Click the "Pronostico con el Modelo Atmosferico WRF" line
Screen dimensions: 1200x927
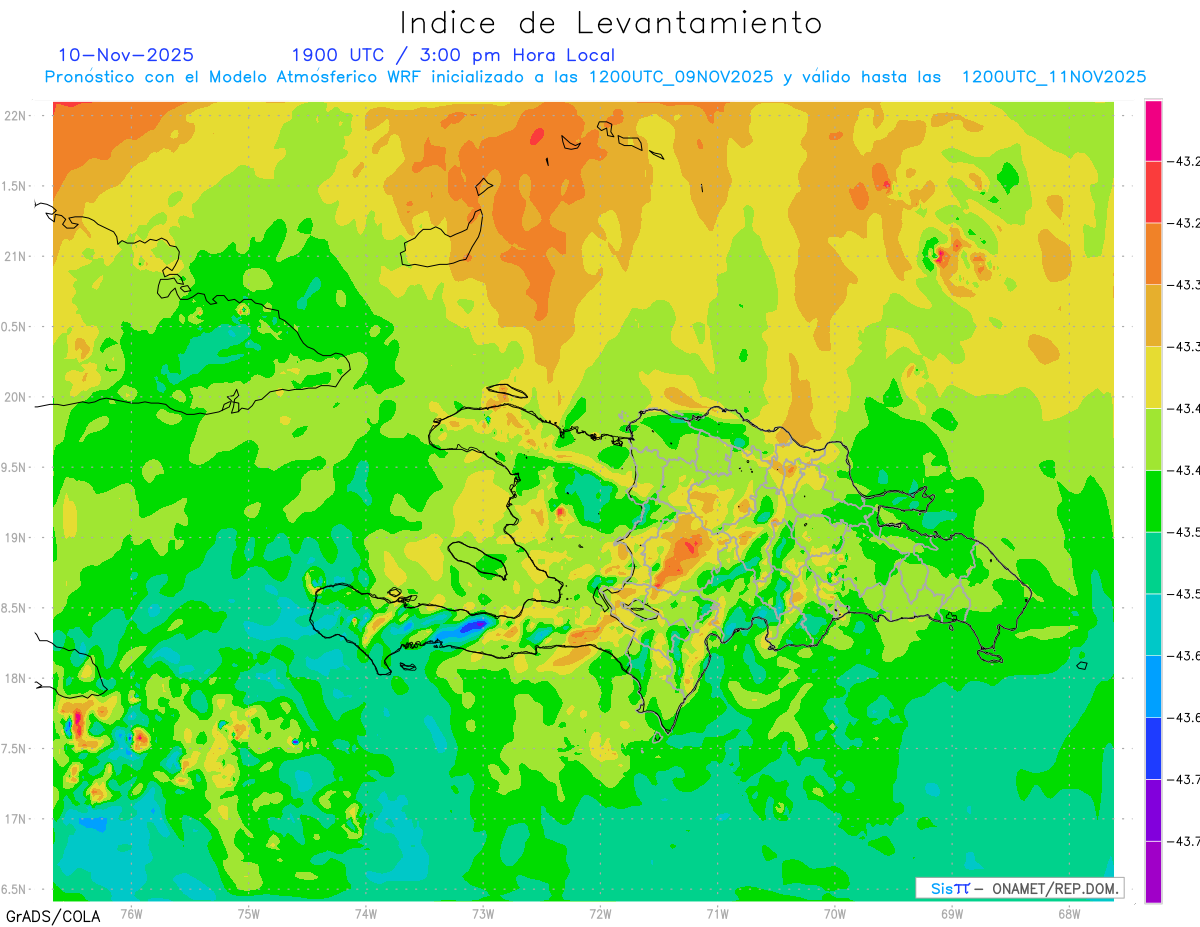pos(595,77)
